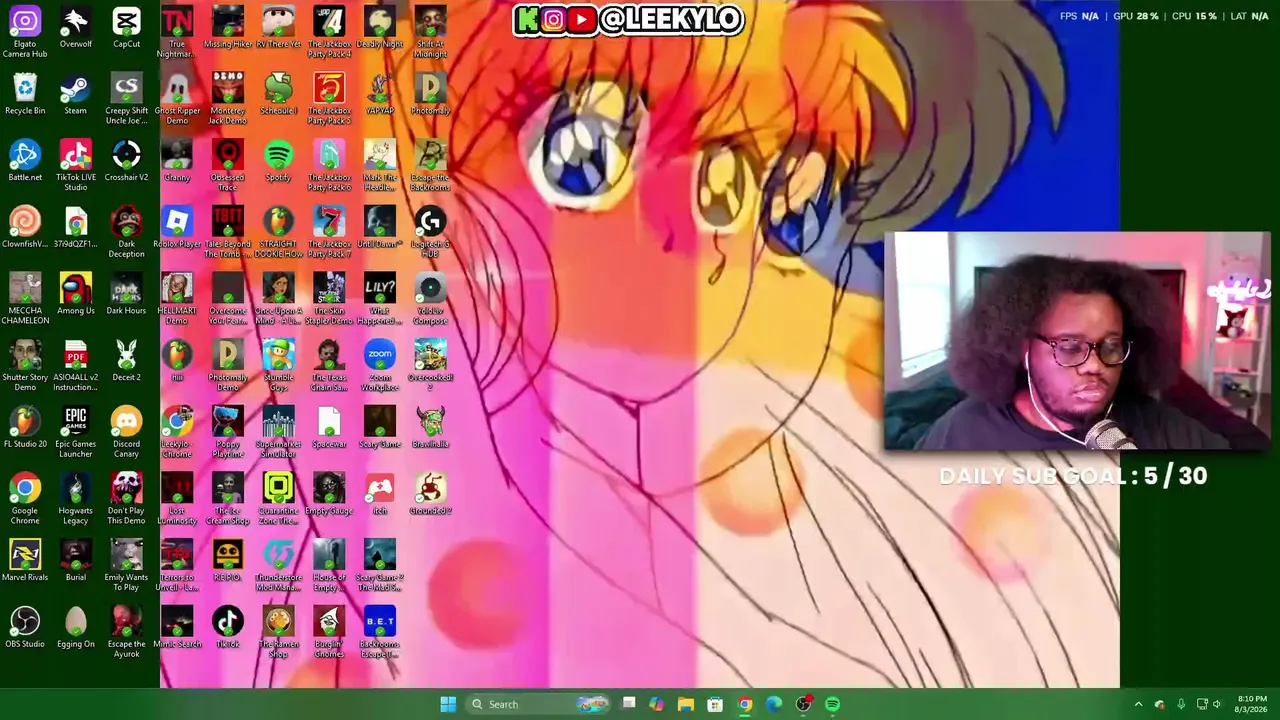Launch Overwolf from the desktop

pyautogui.click(x=76, y=28)
